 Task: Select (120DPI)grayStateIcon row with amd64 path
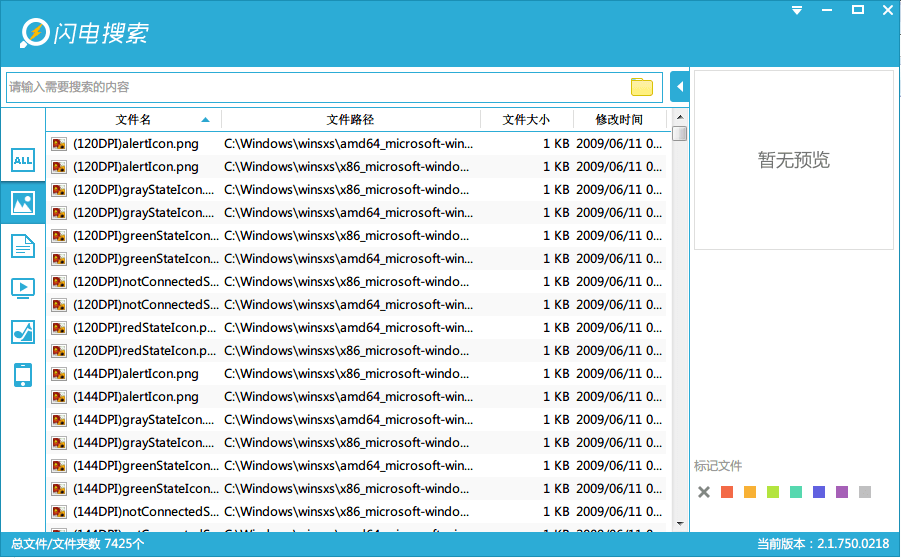pyautogui.click(x=356, y=213)
